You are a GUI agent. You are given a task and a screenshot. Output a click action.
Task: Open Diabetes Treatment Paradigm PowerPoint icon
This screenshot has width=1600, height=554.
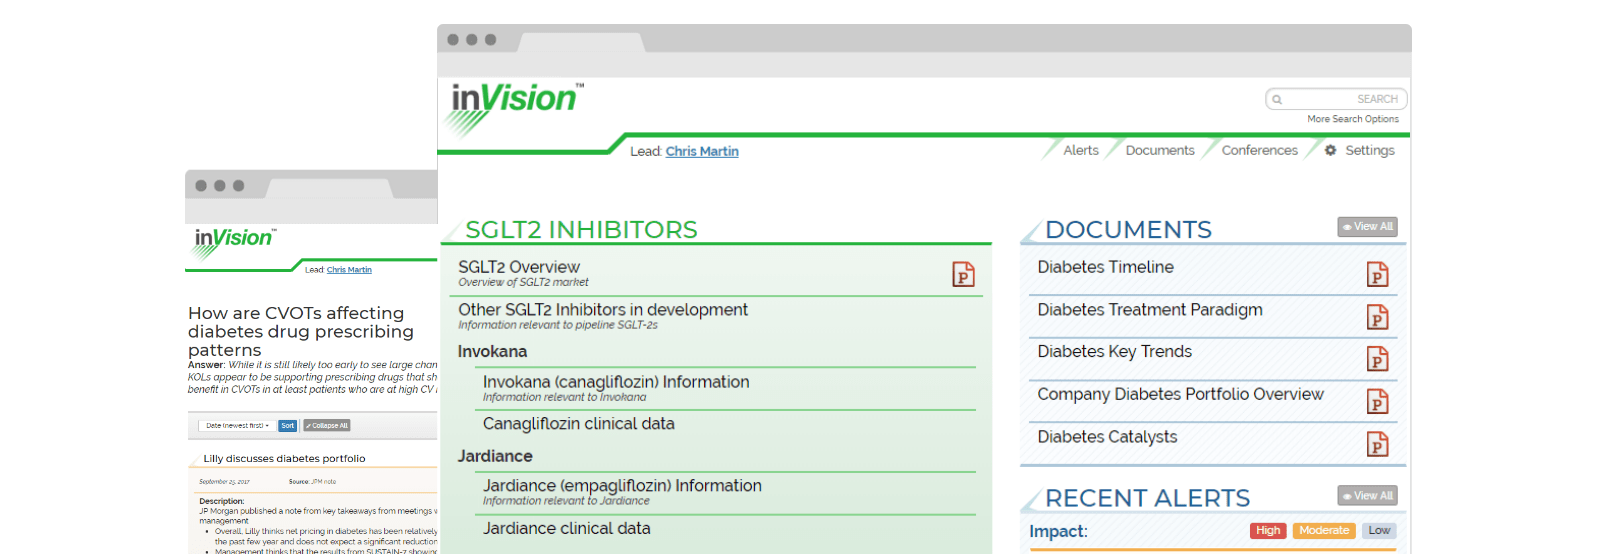tap(1377, 317)
